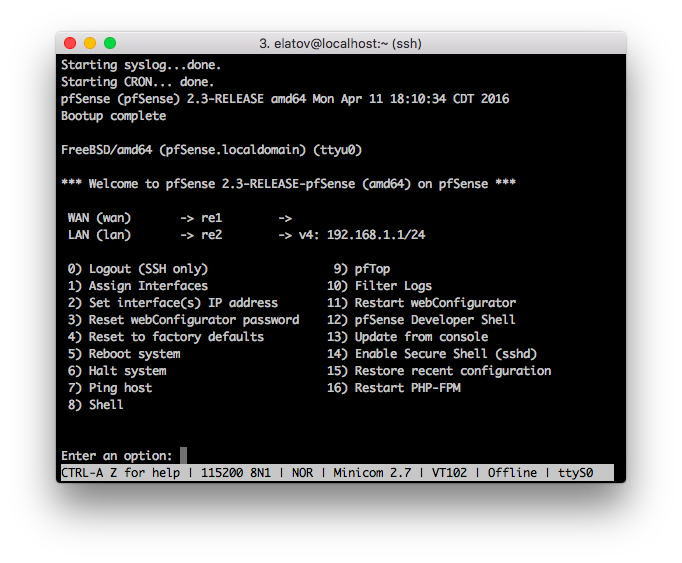The height and width of the screenshot is (563, 682).
Task: Click the 'FreeBSD/amd64 (pfSense.localdomain)' line
Action: pos(211,150)
